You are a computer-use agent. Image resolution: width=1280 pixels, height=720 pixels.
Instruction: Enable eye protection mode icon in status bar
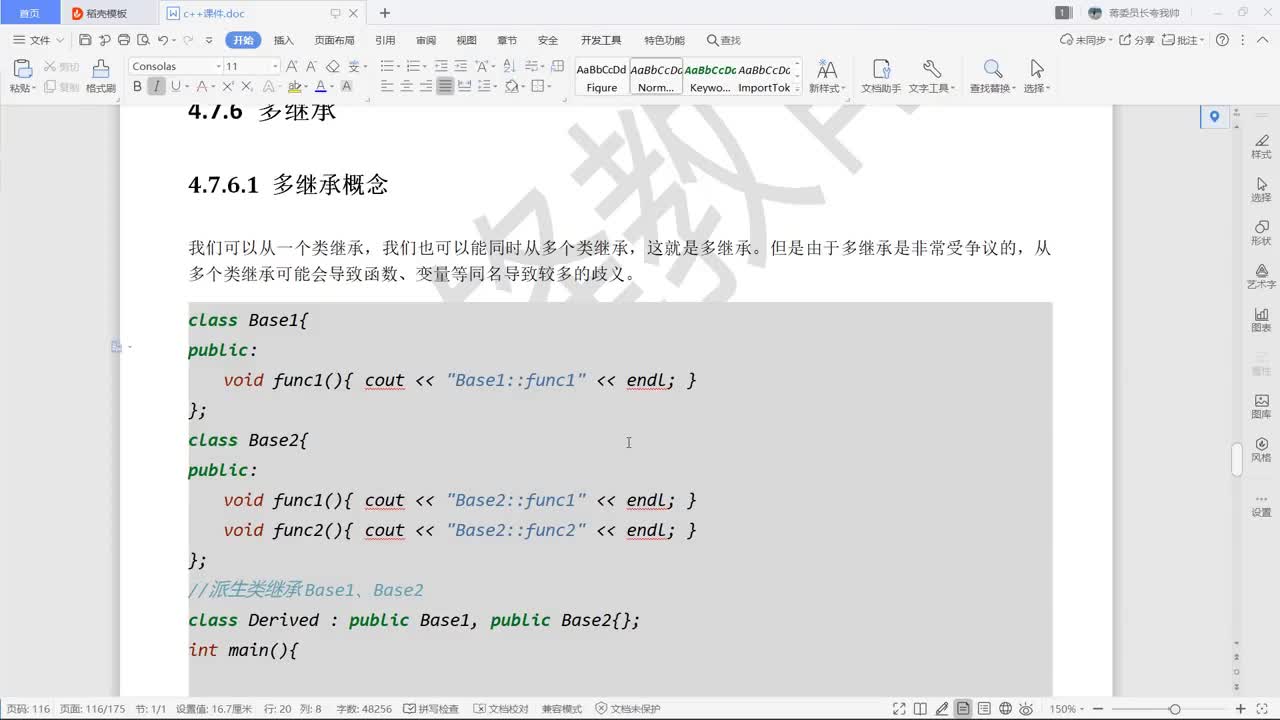[x=1026, y=709]
